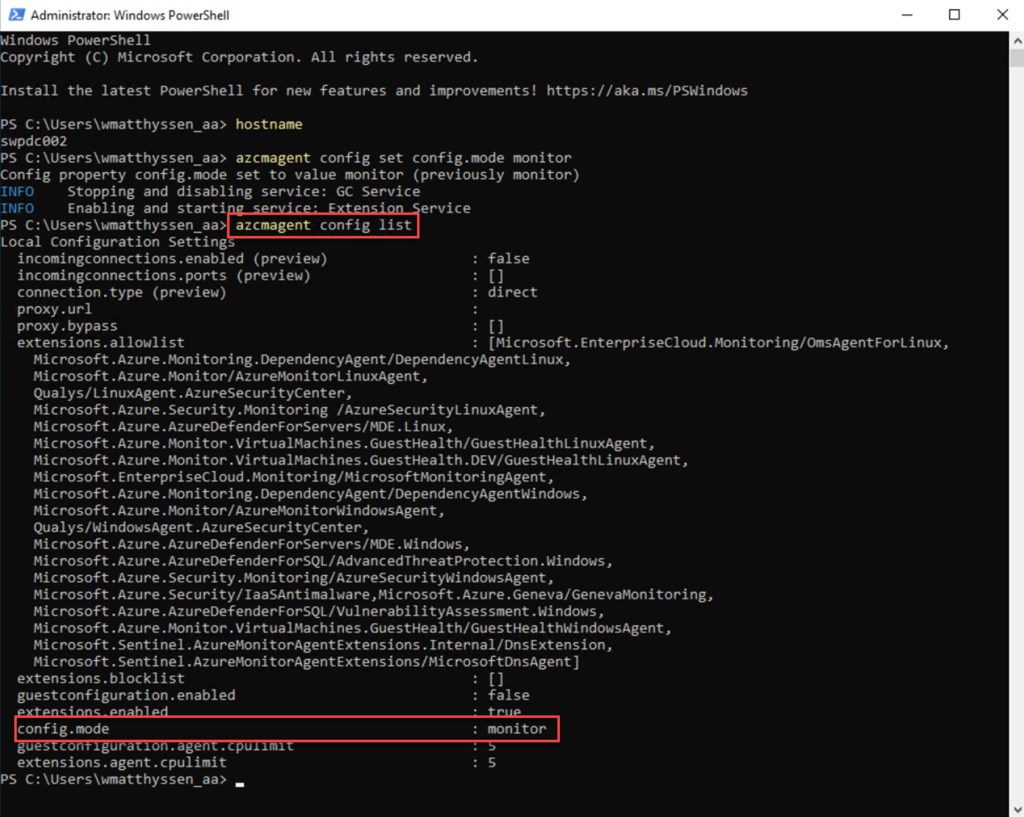The image size is (1024, 817).
Task: Click the hostname output swpdc002
Action: (x=34, y=141)
